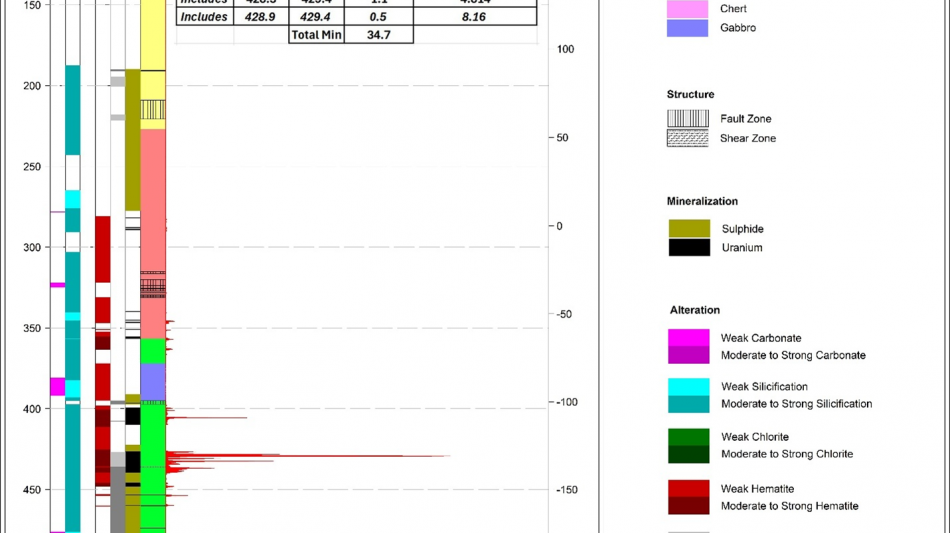Select the Shear Zone pattern icon
Screen dimensions: 950x533
pos(687,138)
